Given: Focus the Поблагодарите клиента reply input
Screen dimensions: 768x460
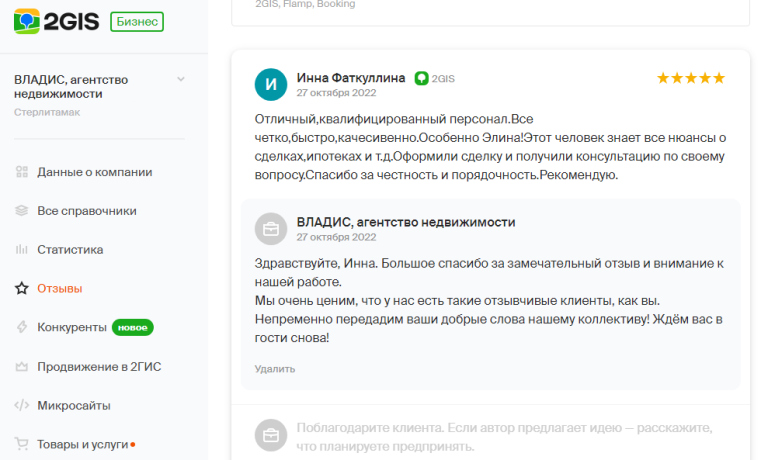Looking at the screenshot, I should click(504, 437).
